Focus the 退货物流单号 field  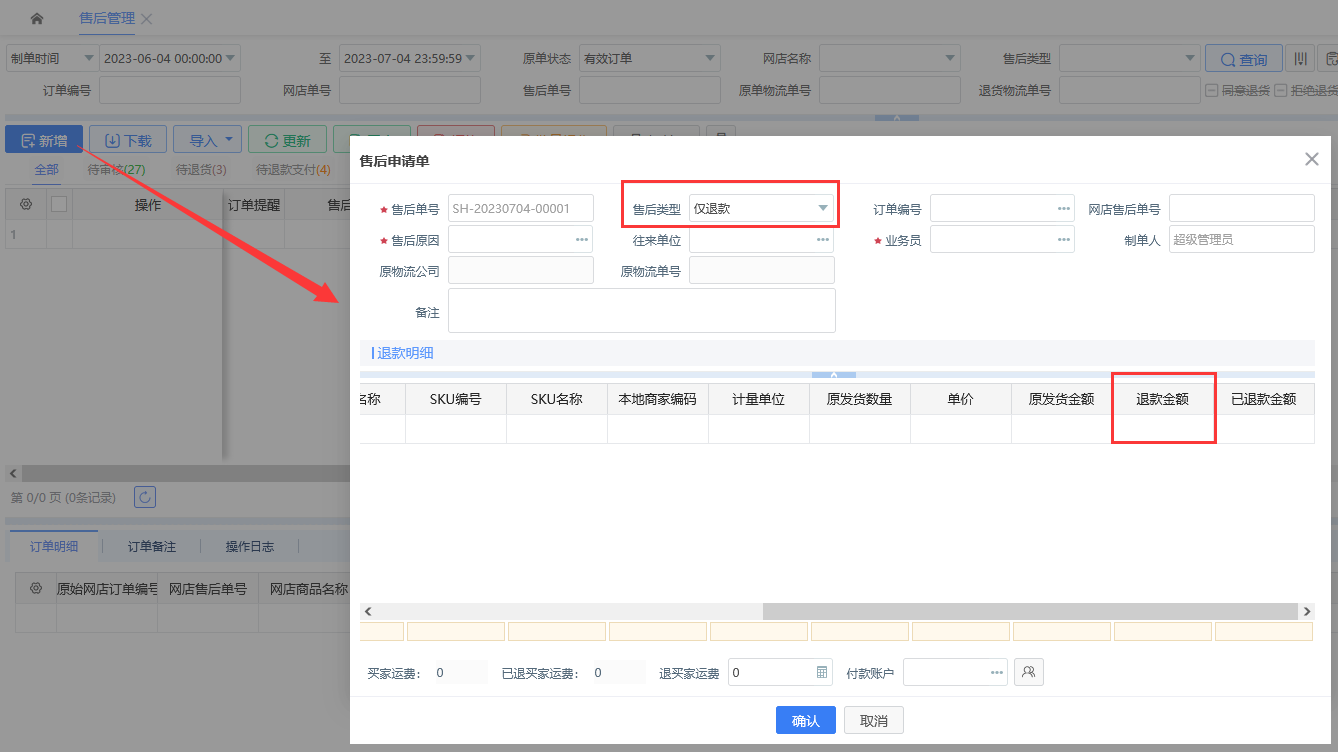(1130, 90)
